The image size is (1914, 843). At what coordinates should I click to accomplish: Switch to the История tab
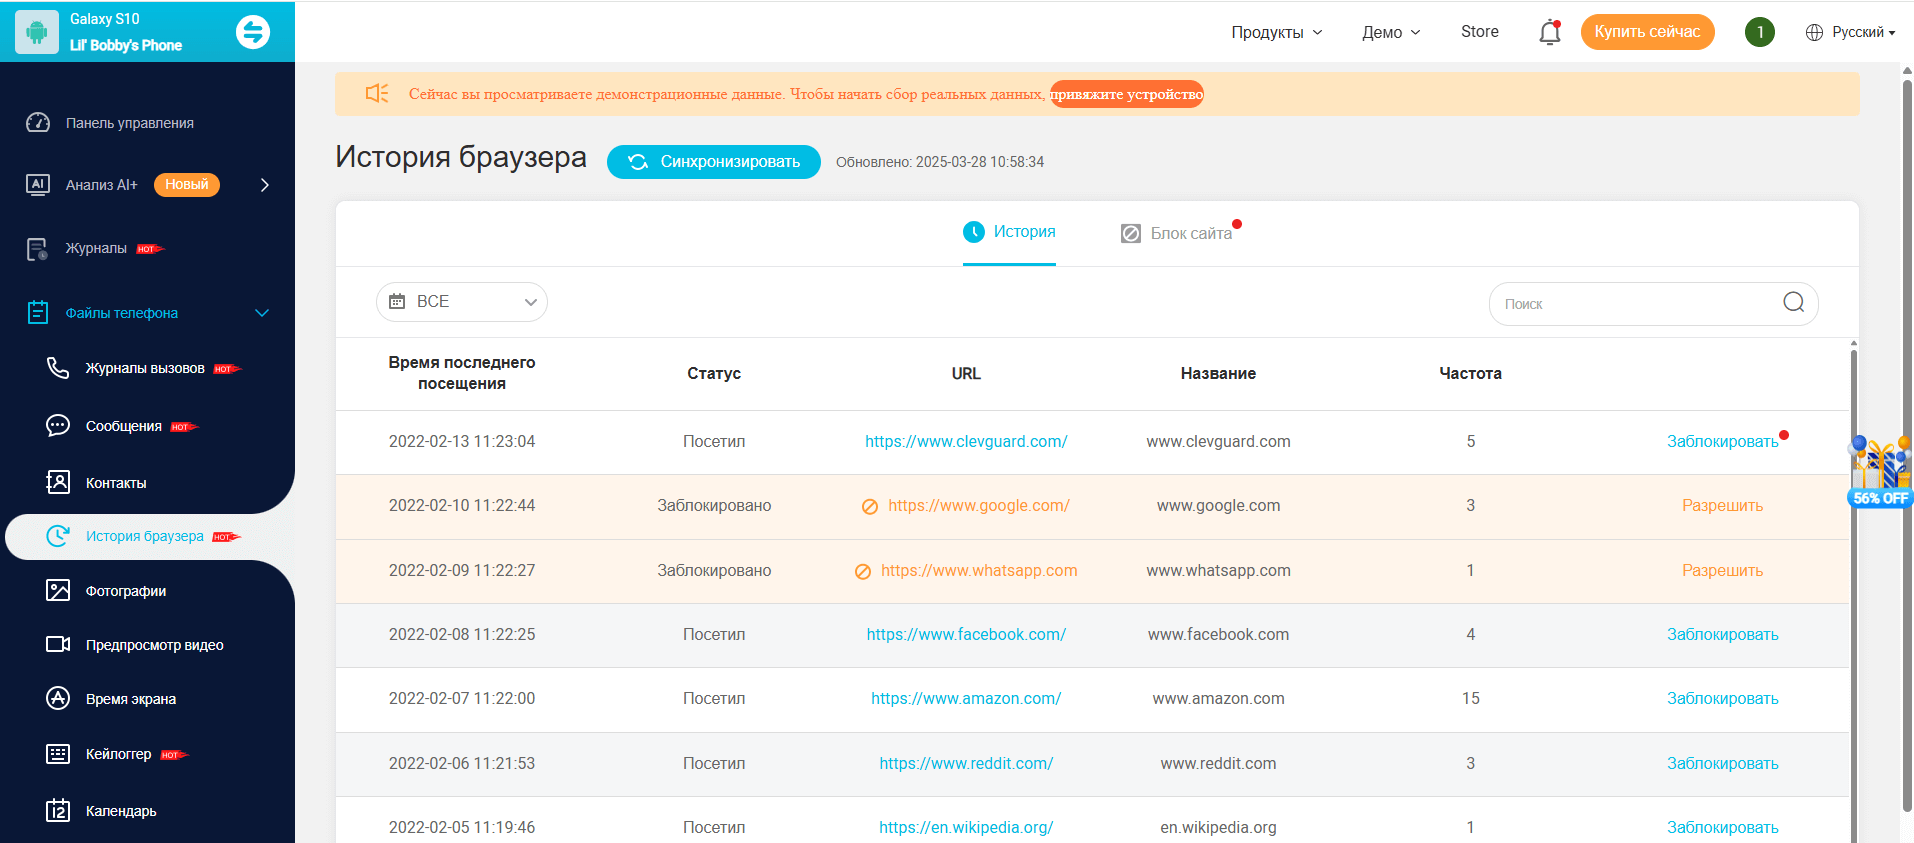coord(1009,232)
